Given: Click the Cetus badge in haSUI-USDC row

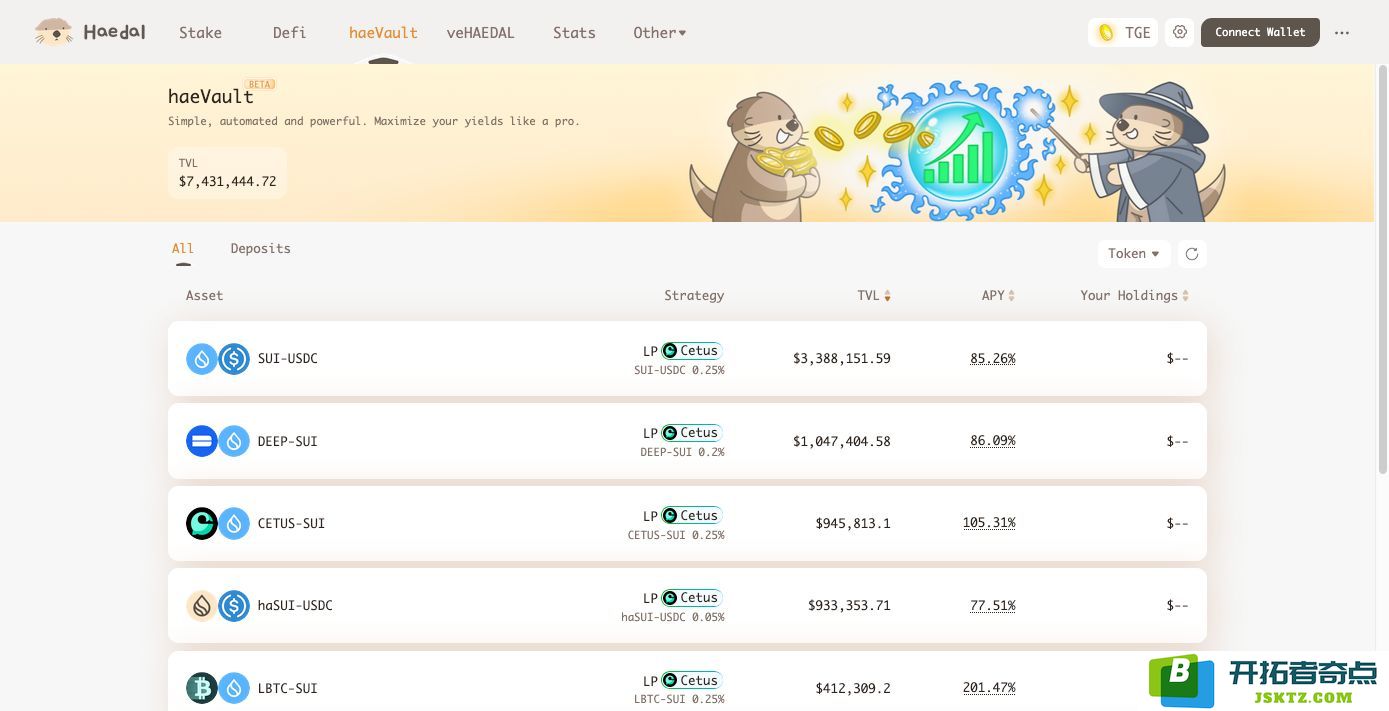Looking at the screenshot, I should coord(691,598).
